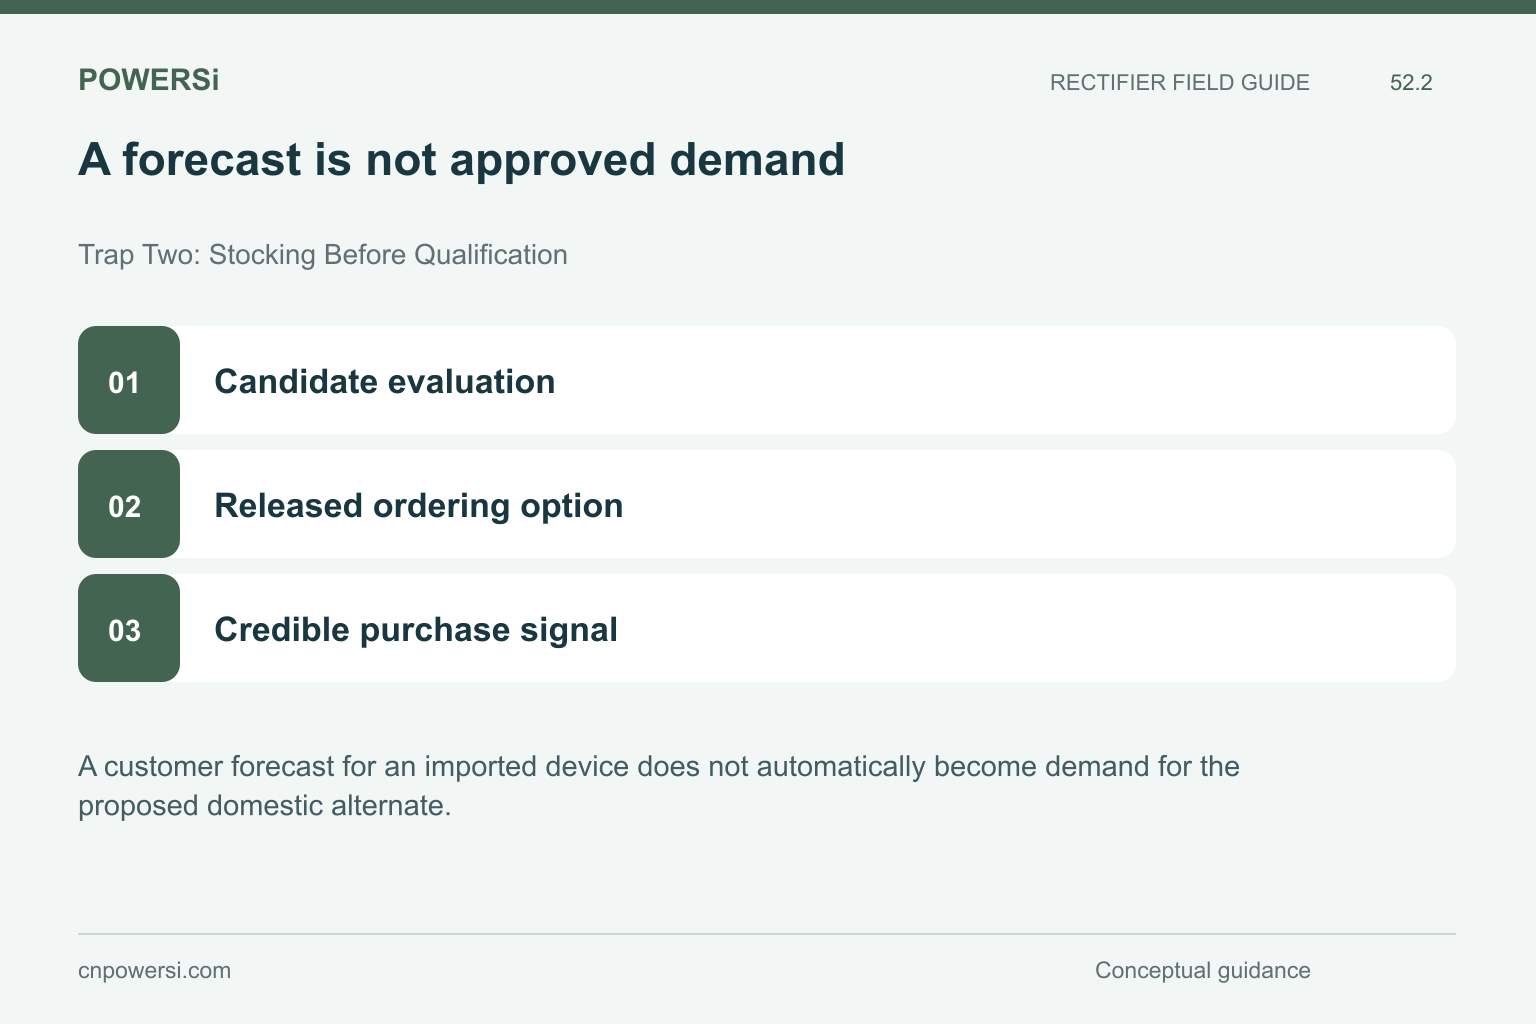Image resolution: width=1536 pixels, height=1024 pixels.
Task: Click the page number 52.2
Action: (x=1411, y=83)
